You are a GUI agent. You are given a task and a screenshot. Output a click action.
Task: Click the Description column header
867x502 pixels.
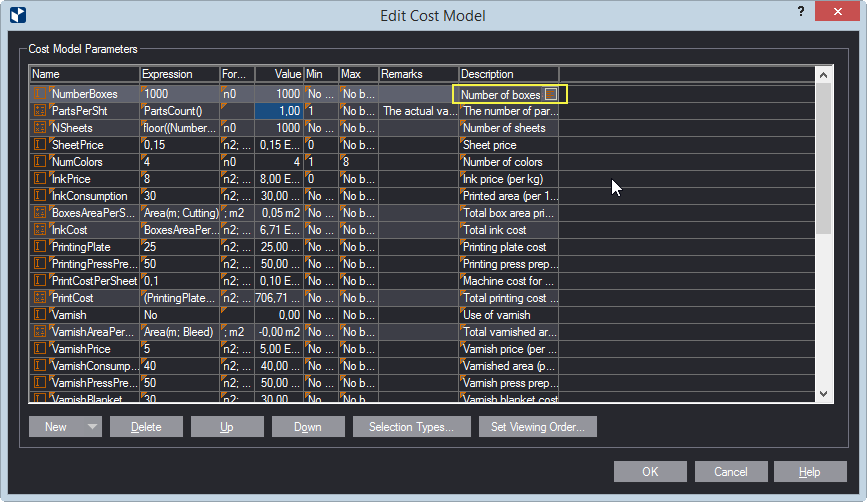[x=509, y=74]
